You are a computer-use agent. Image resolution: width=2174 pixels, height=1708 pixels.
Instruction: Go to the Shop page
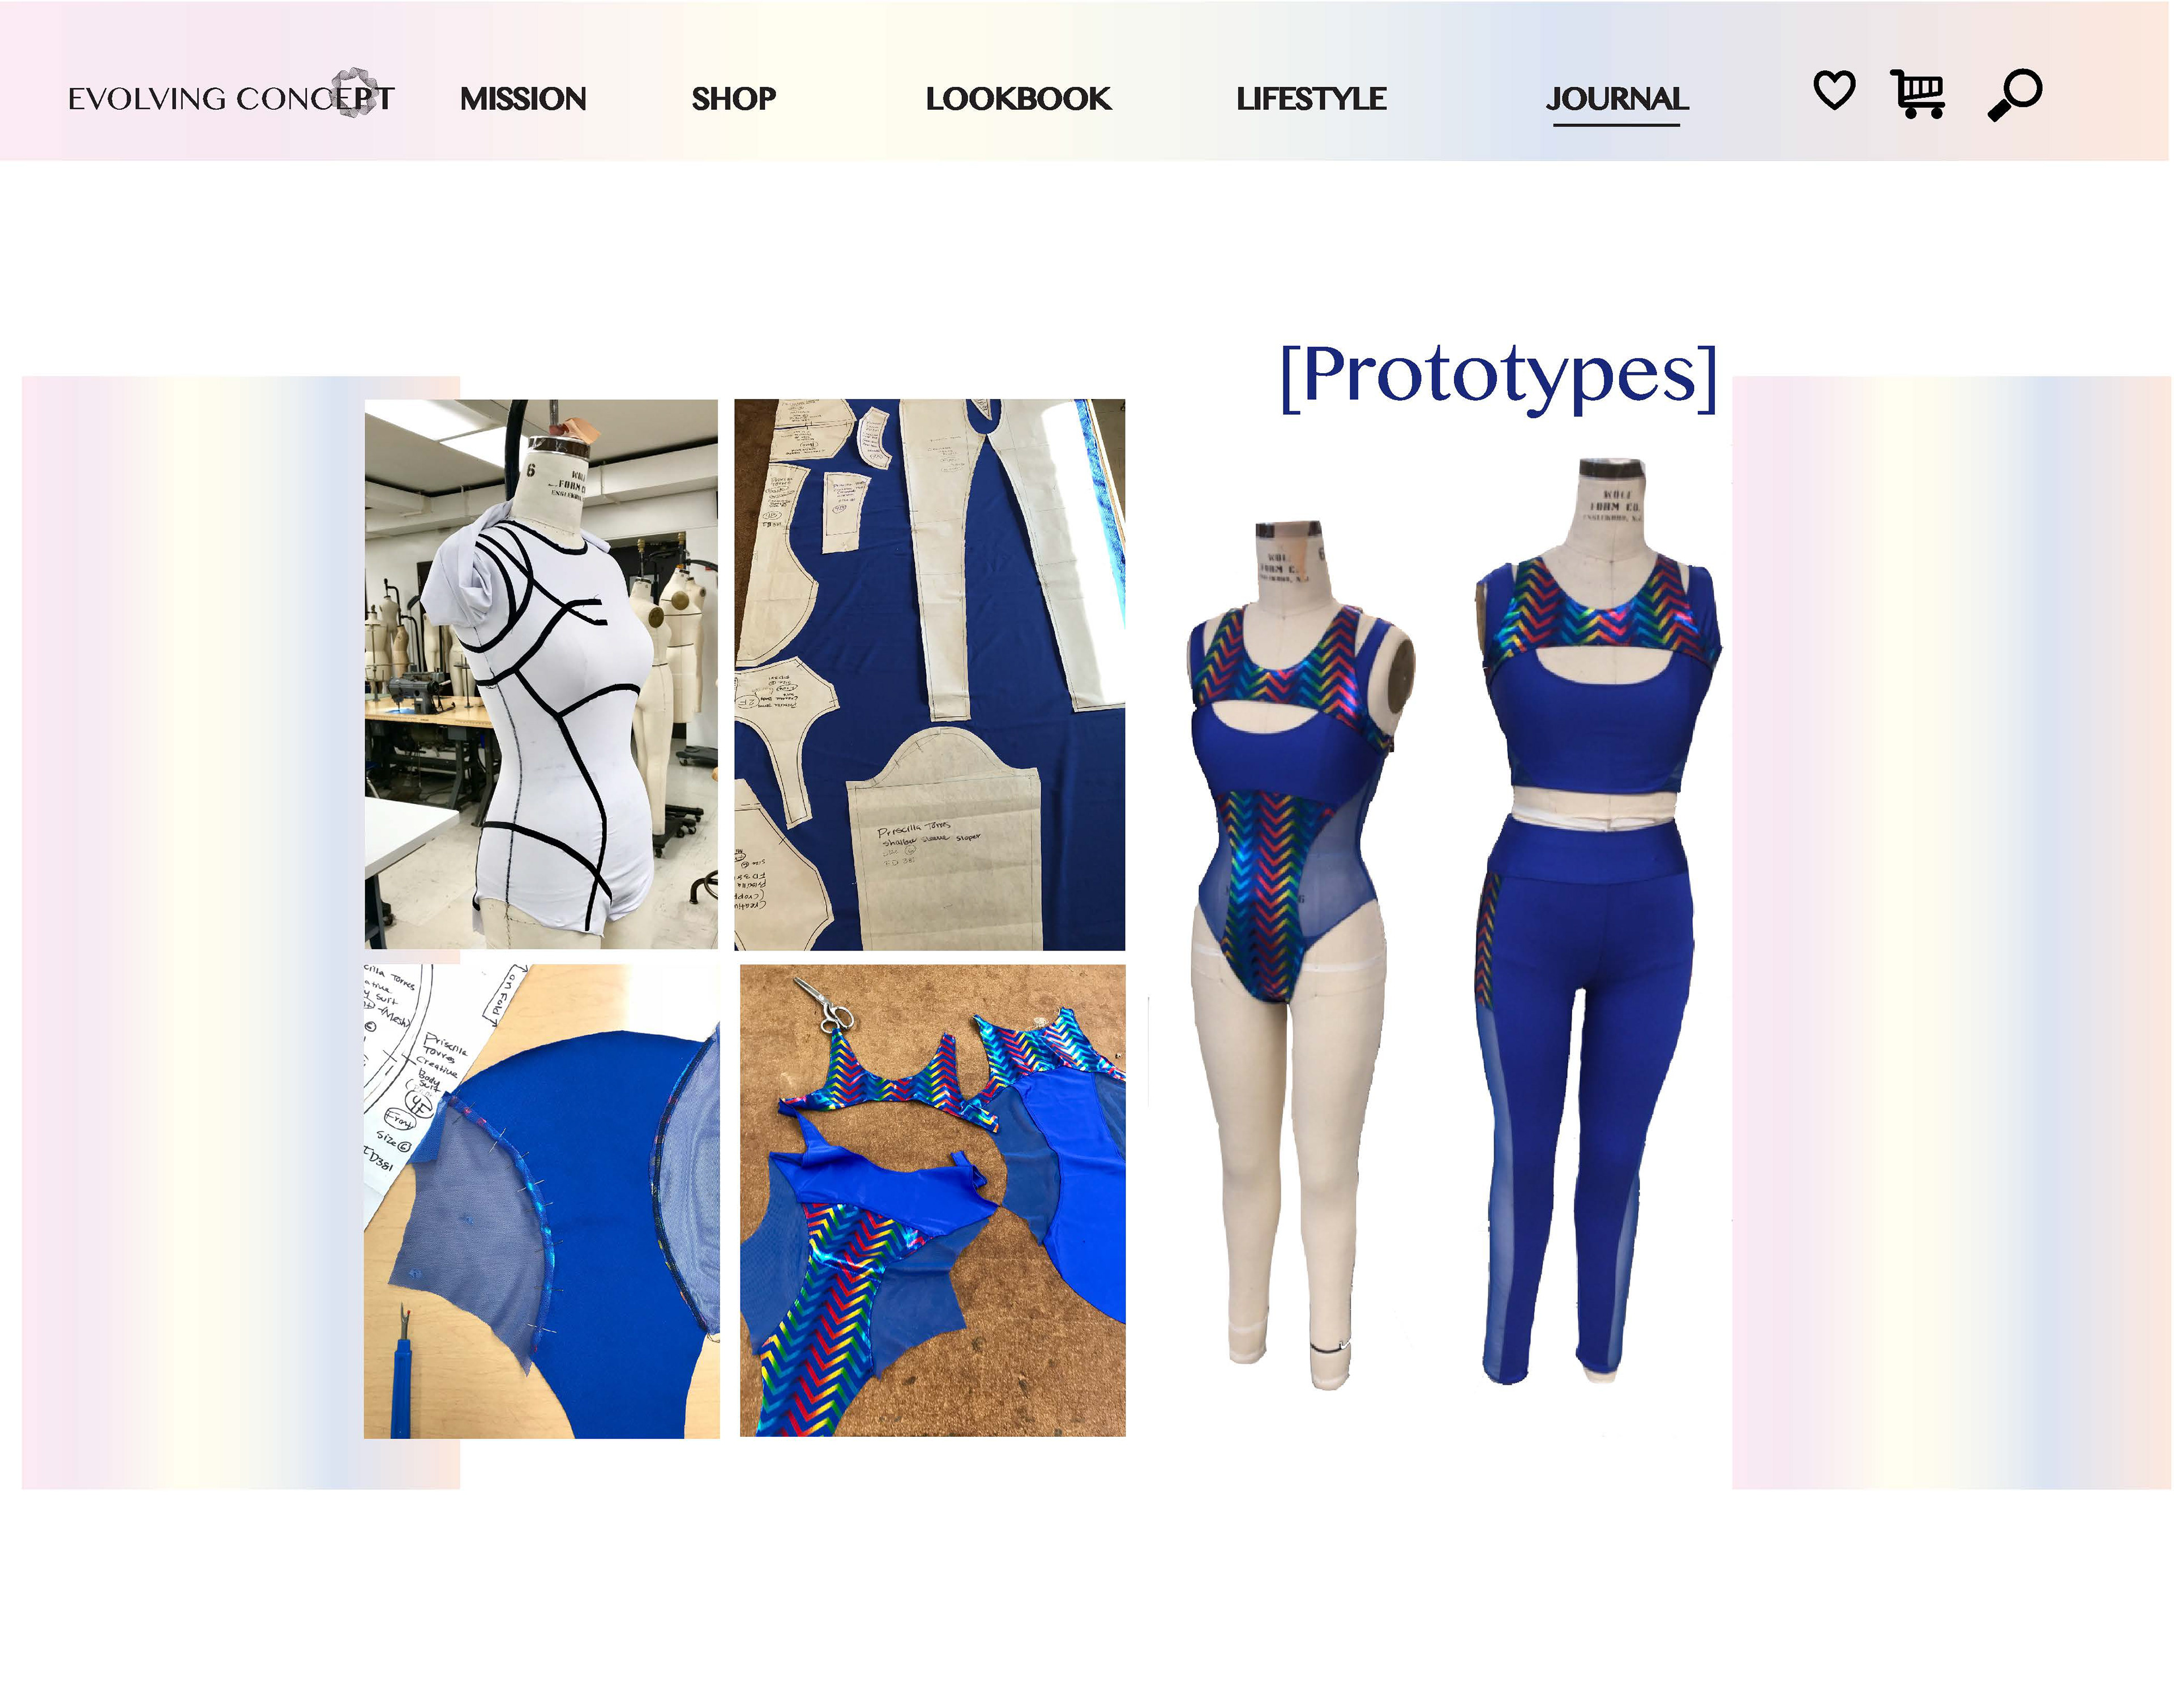pos(733,99)
